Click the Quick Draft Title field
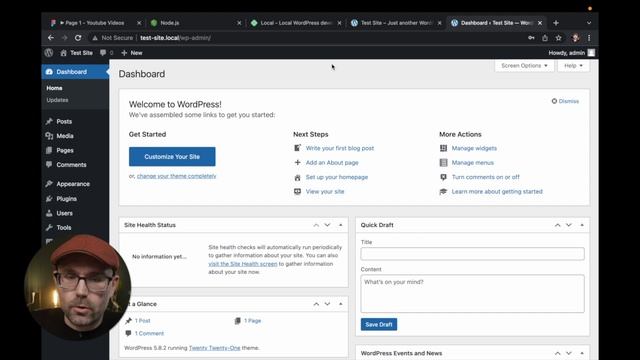The height and width of the screenshot is (360, 640). coord(472,254)
